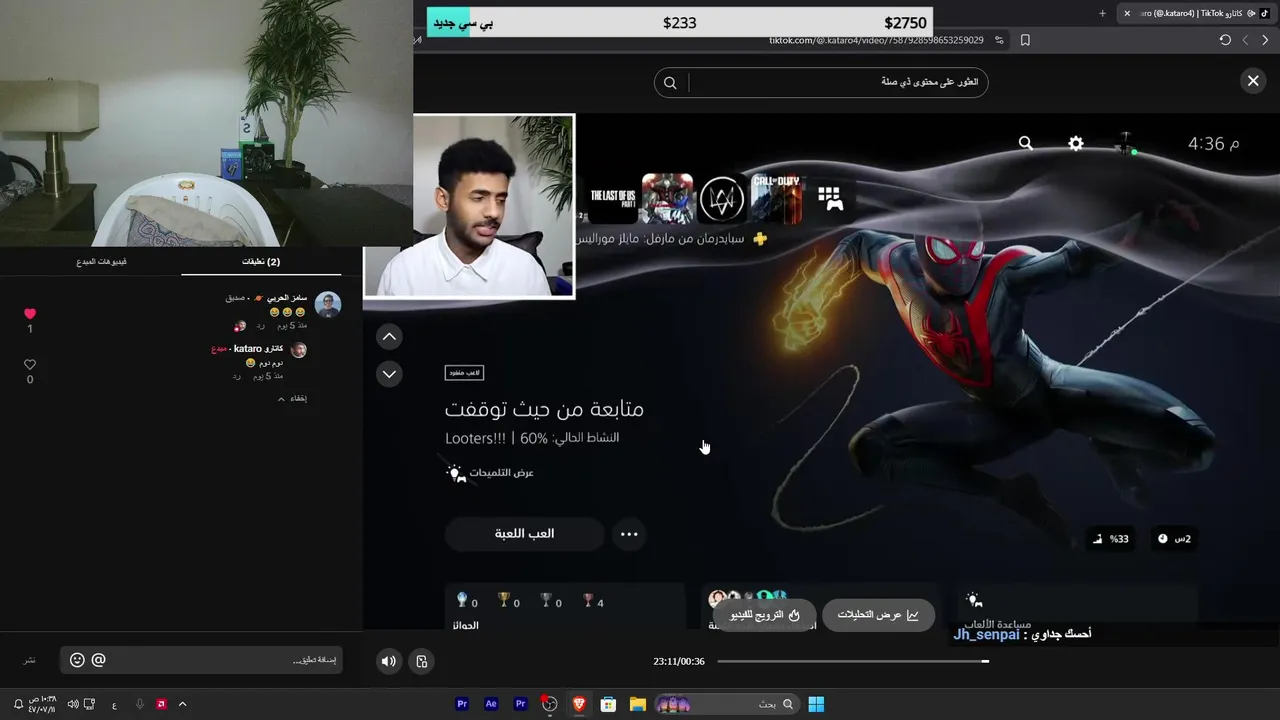1280x720 pixels.
Task: Open Windows Start menu
Action: [x=816, y=704]
